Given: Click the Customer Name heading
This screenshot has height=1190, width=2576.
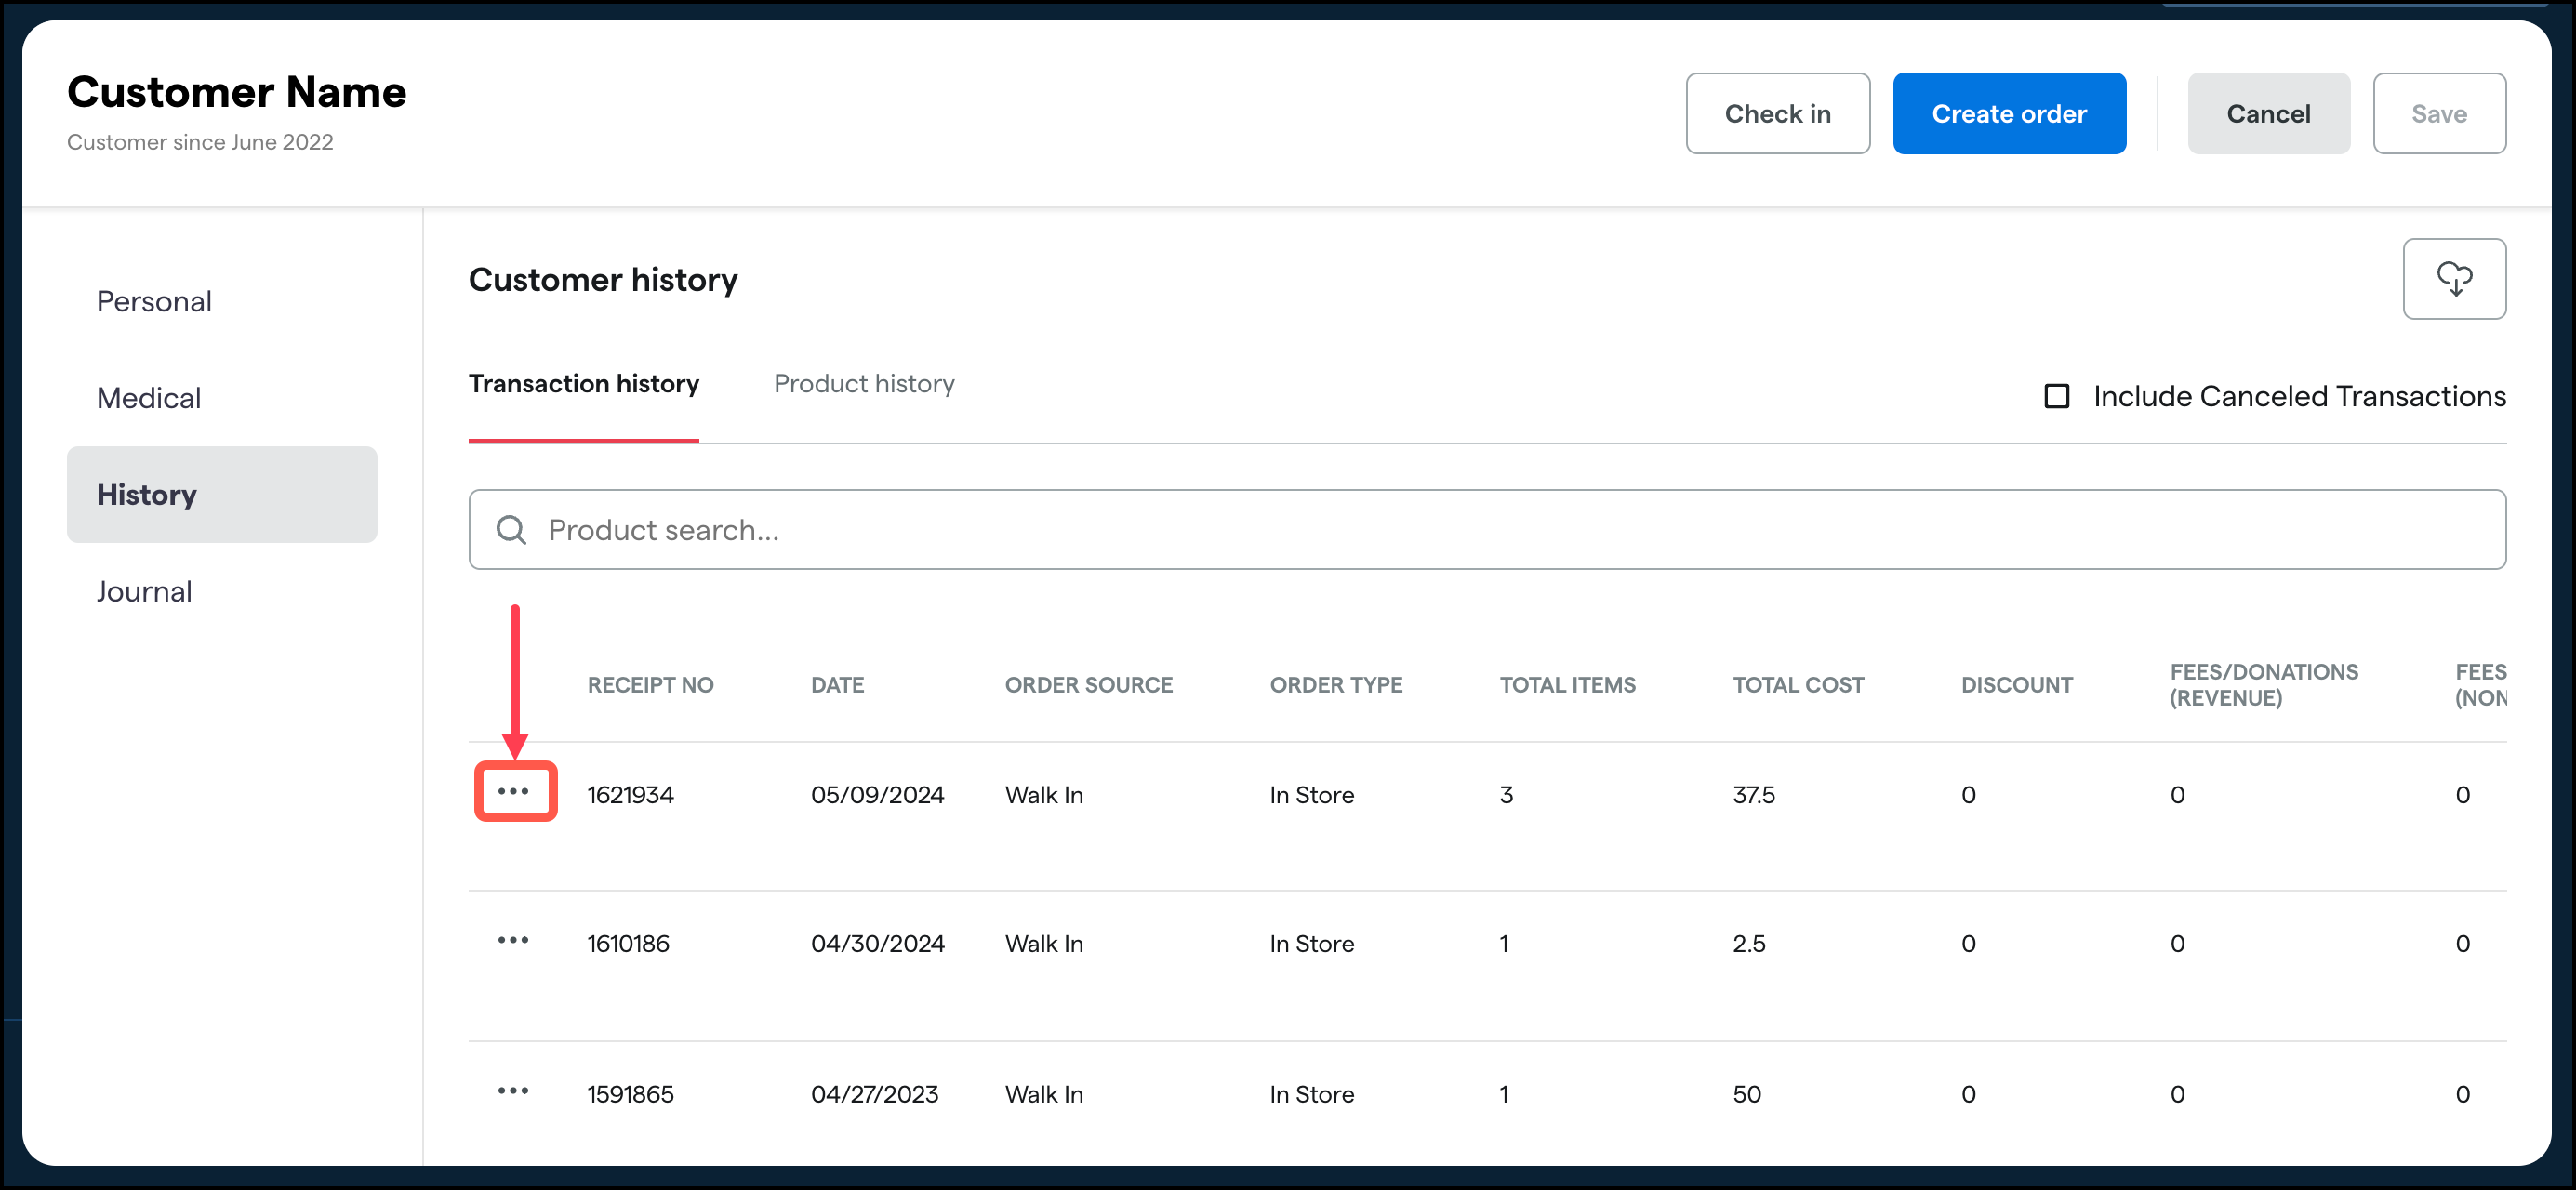Looking at the screenshot, I should 236,91.
